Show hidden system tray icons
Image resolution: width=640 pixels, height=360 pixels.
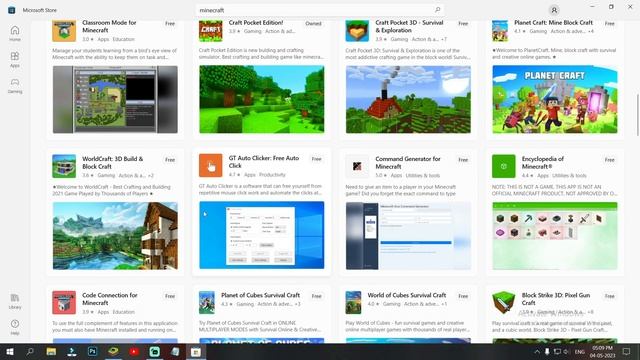click(537, 351)
